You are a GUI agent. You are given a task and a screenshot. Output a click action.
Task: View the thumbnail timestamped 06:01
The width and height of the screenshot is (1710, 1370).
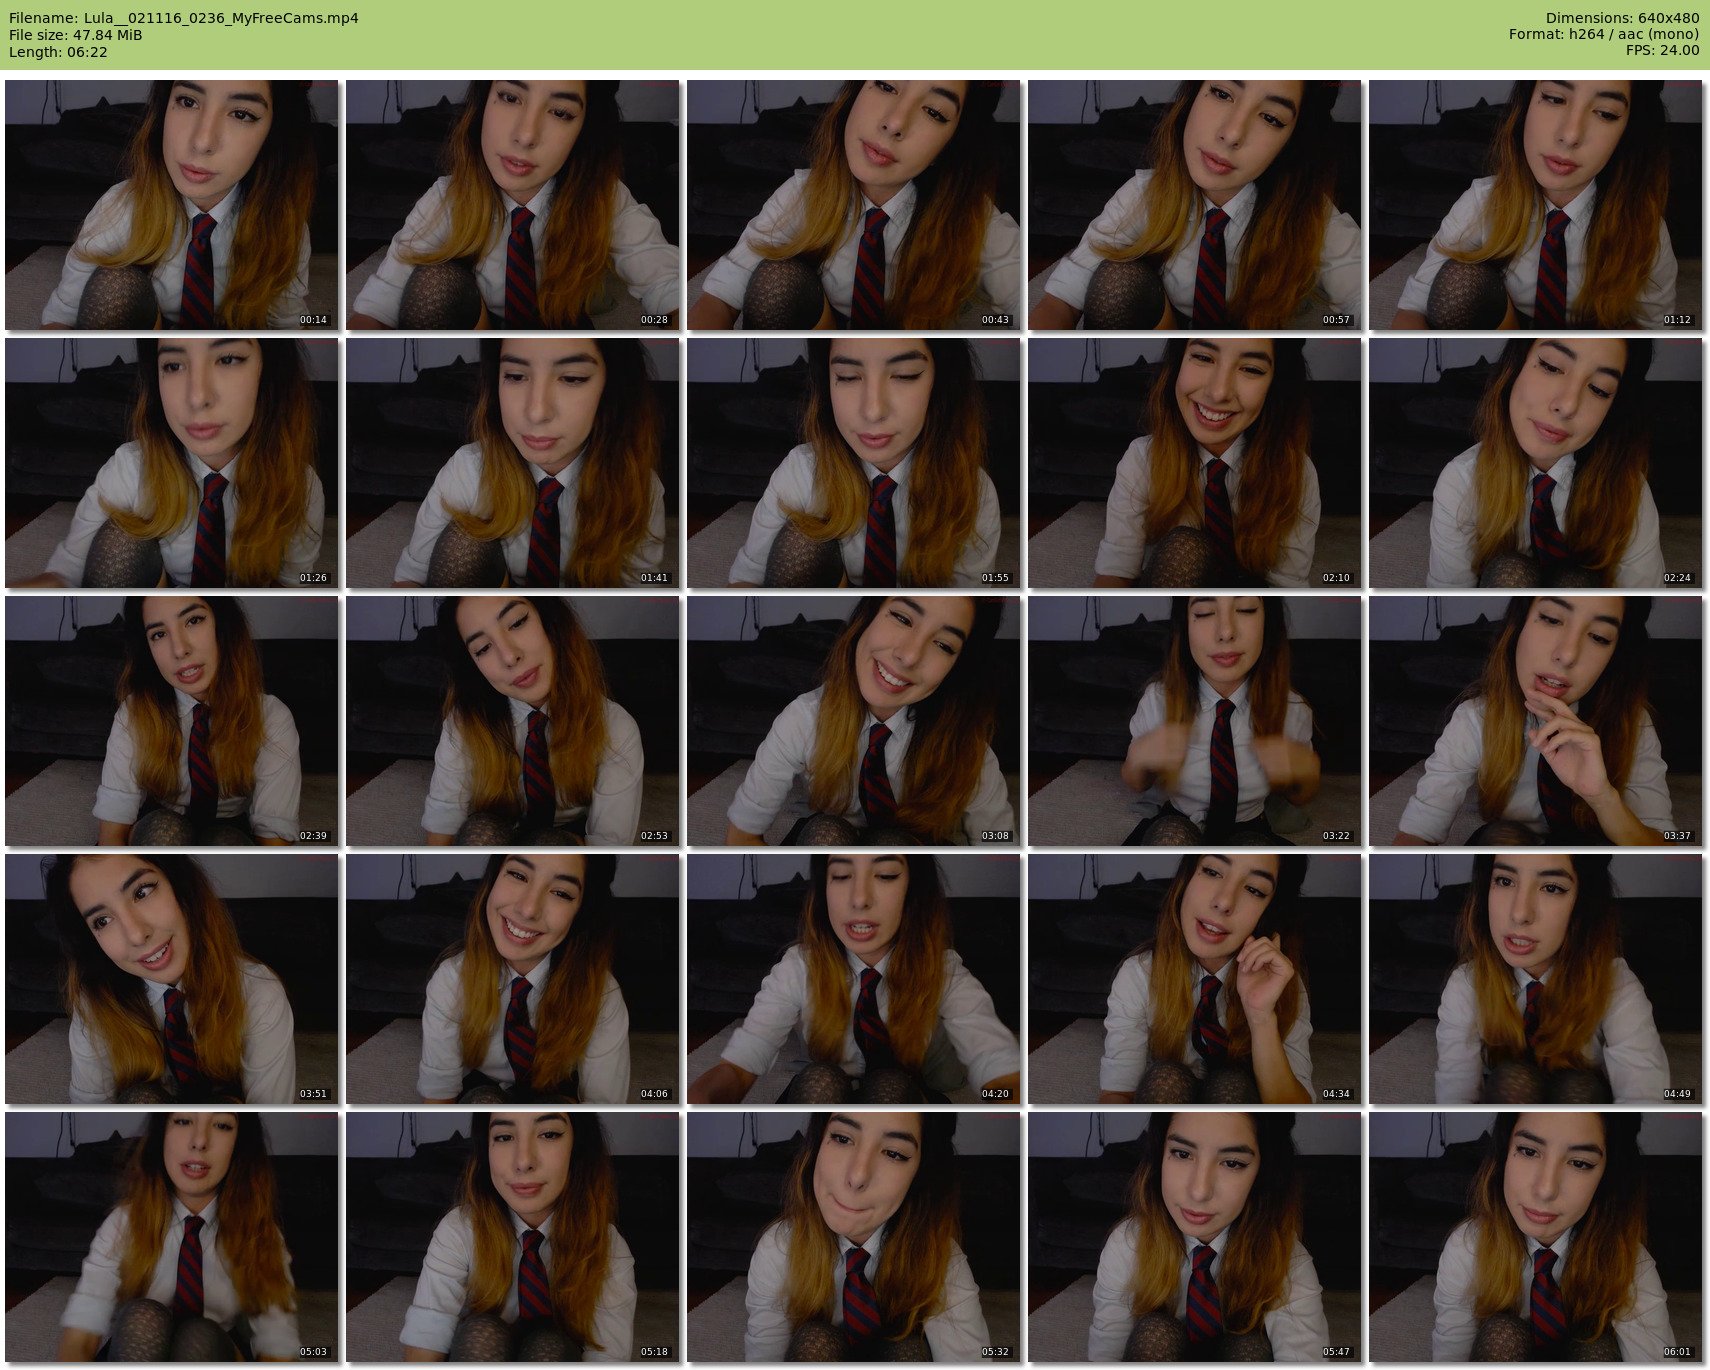[1535, 1237]
